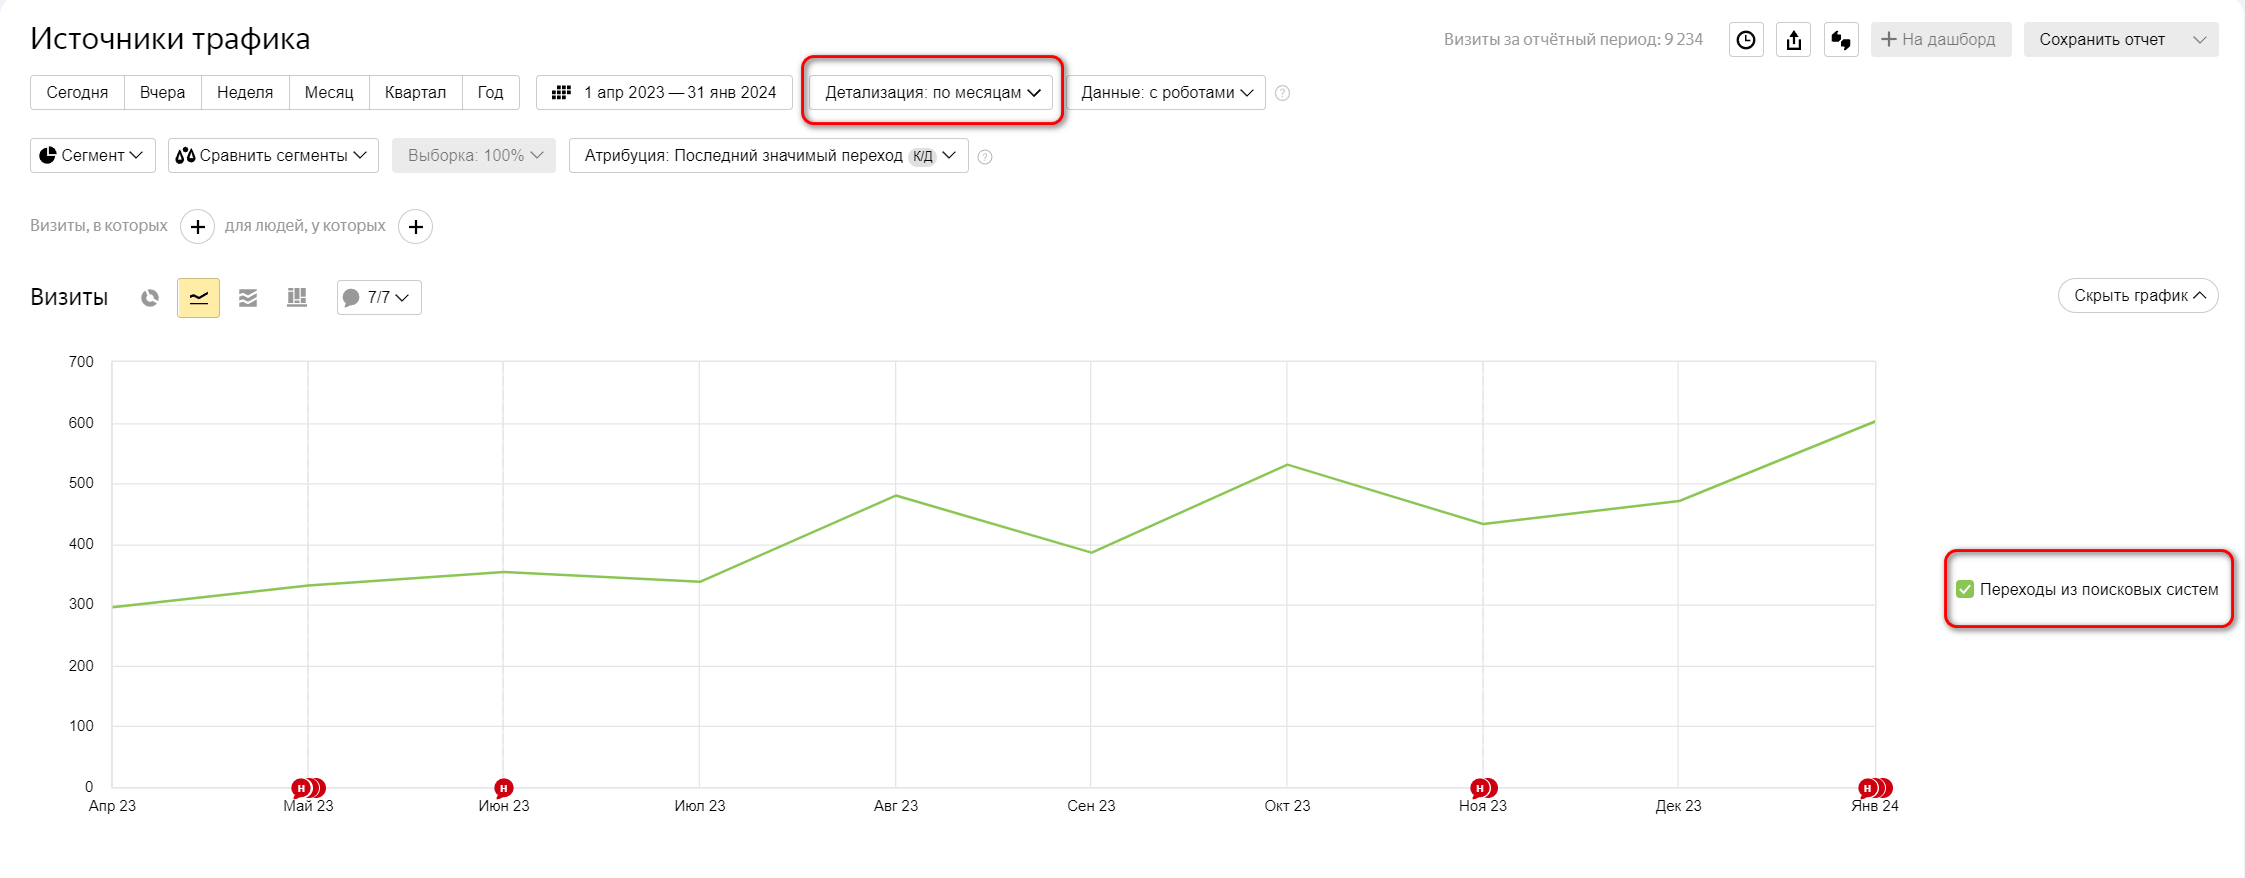
Task: Uncheck 'Переходы из поисковых систем' checkbox
Action: pyautogui.click(x=1965, y=589)
